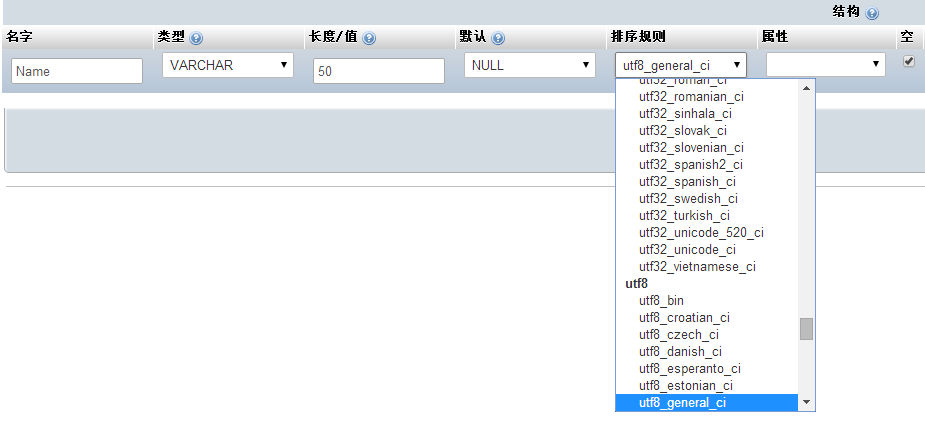The height and width of the screenshot is (421, 925).
Task: Open the VARCHAR type dropdown
Action: coord(228,65)
